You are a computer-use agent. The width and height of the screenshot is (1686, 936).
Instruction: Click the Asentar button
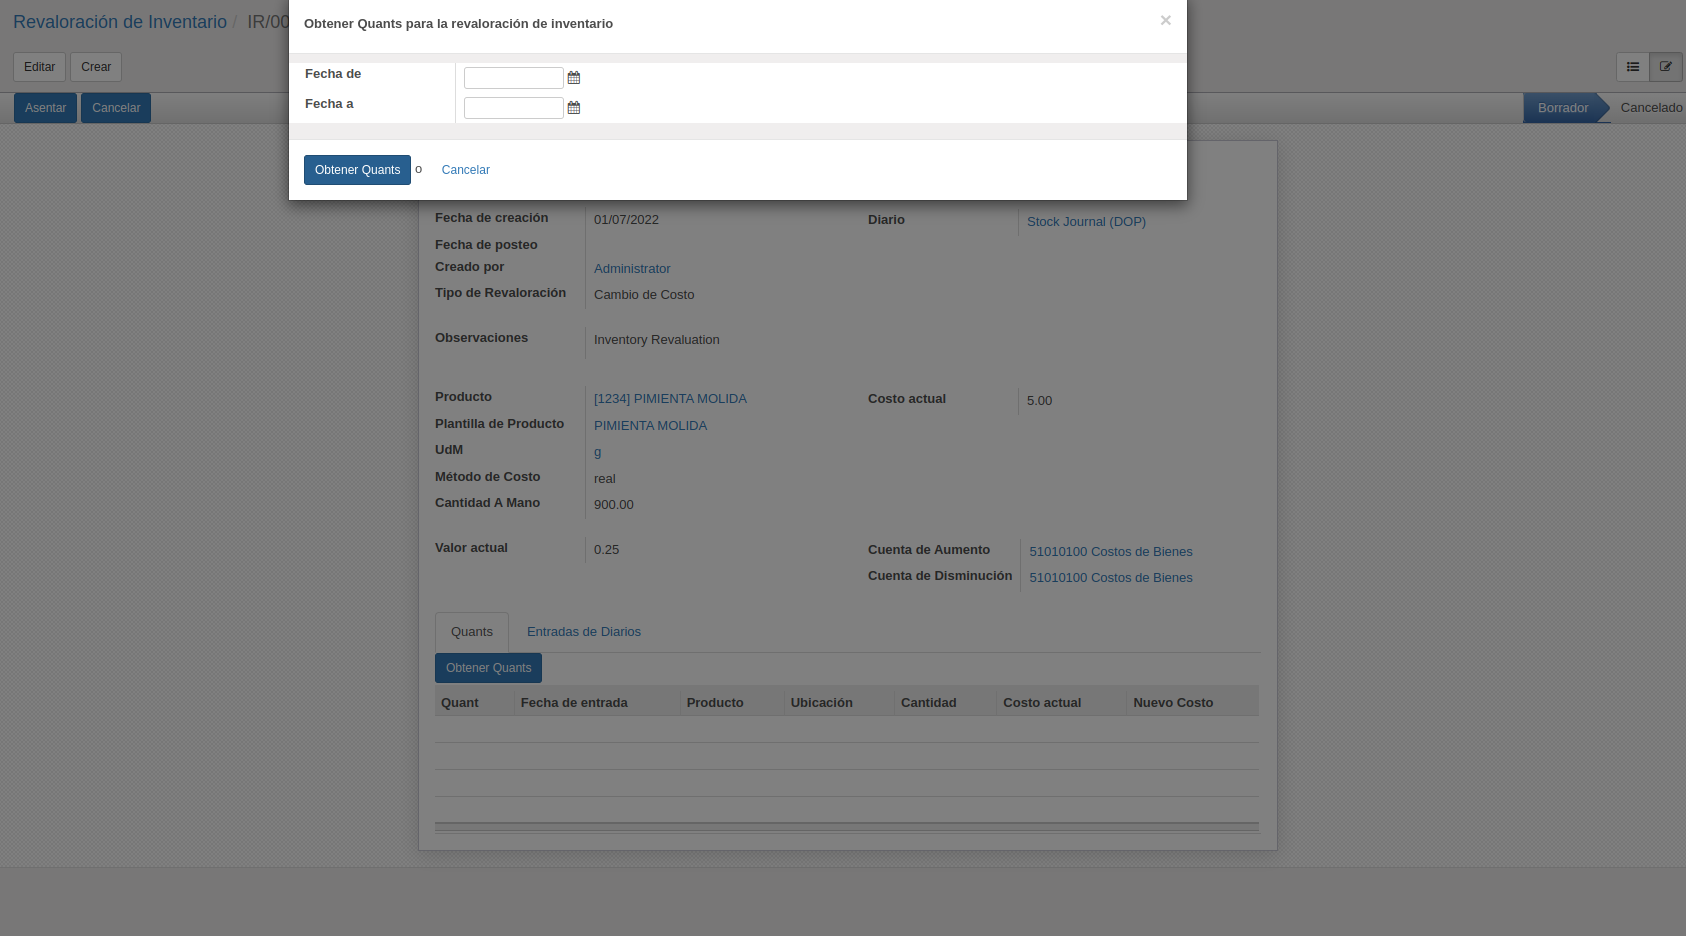[46, 108]
